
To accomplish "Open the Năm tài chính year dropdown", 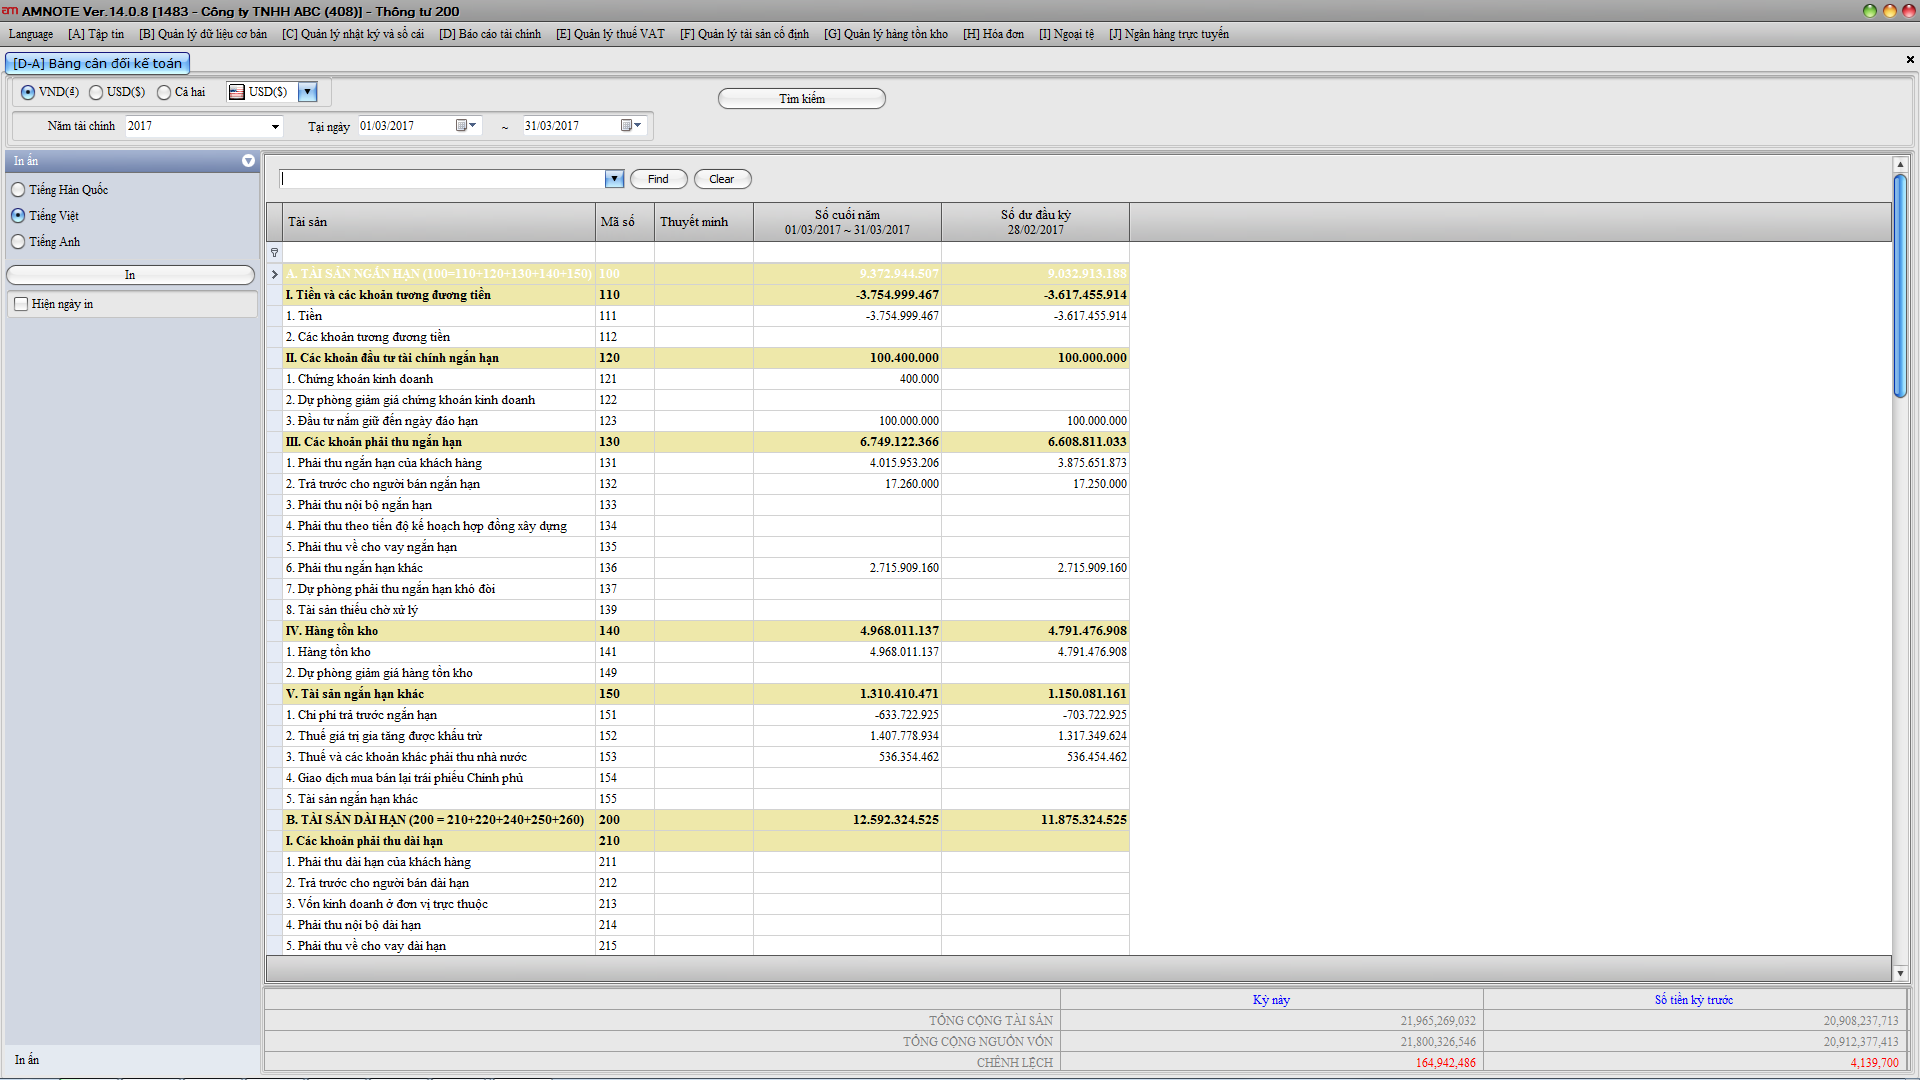I will click(275, 127).
